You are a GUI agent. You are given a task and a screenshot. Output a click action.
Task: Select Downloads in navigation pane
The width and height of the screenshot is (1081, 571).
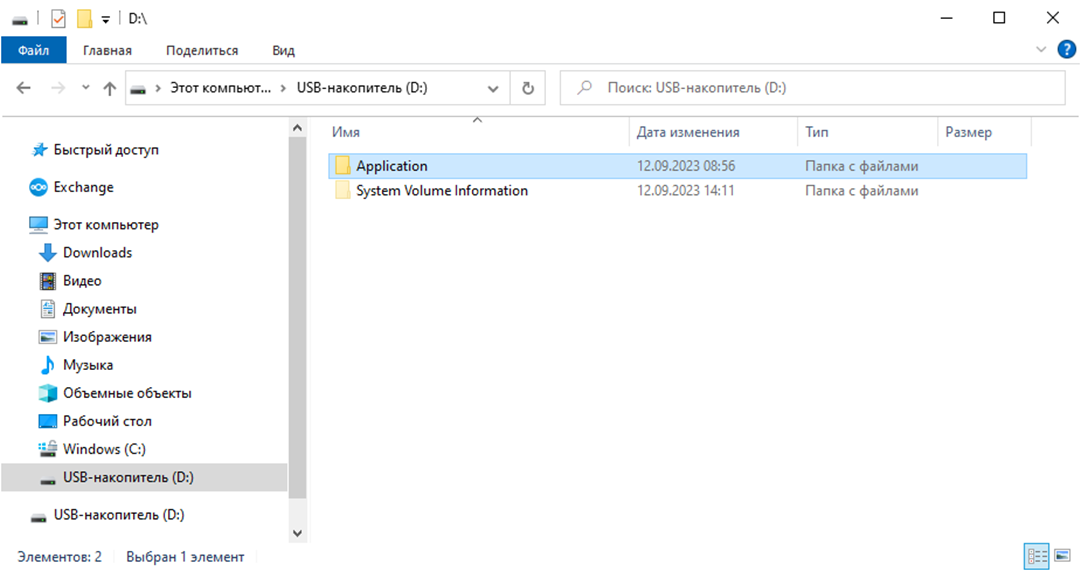coord(97,253)
